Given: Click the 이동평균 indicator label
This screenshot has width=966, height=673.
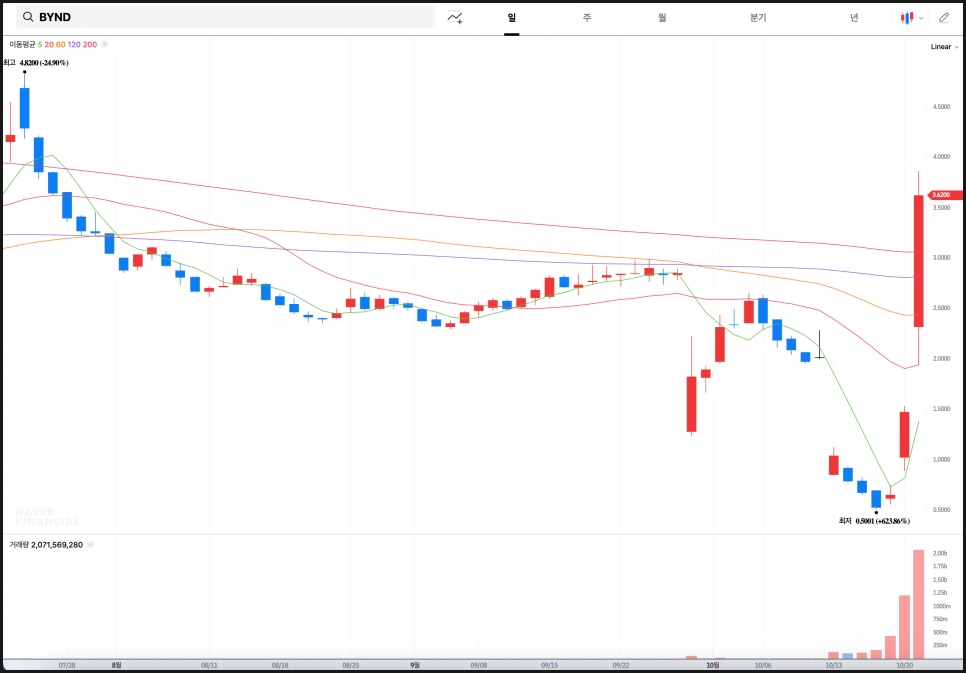Looking at the screenshot, I should pos(22,44).
